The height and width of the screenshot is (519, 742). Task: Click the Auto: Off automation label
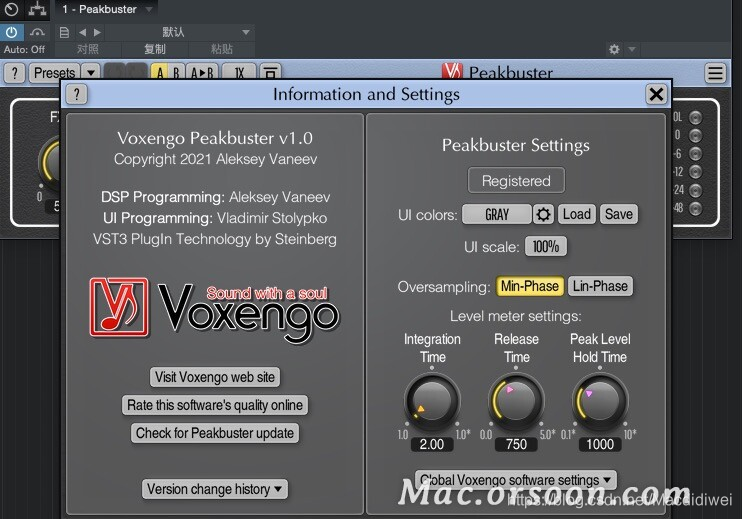(24, 49)
